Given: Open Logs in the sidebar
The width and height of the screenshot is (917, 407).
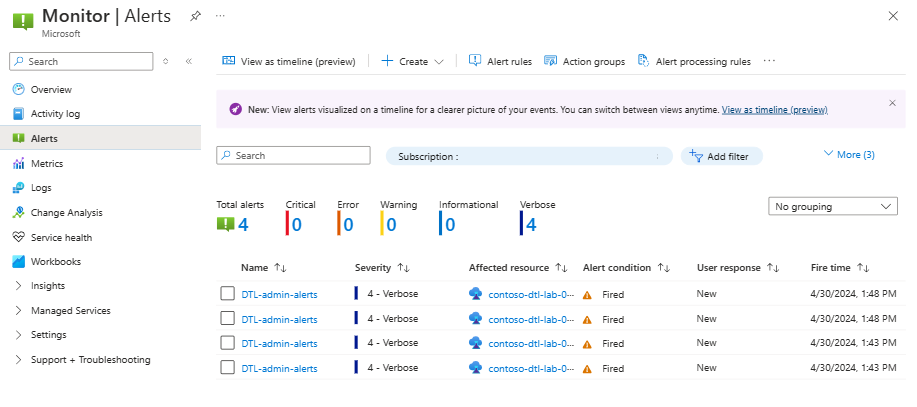Looking at the screenshot, I should tap(41, 188).
